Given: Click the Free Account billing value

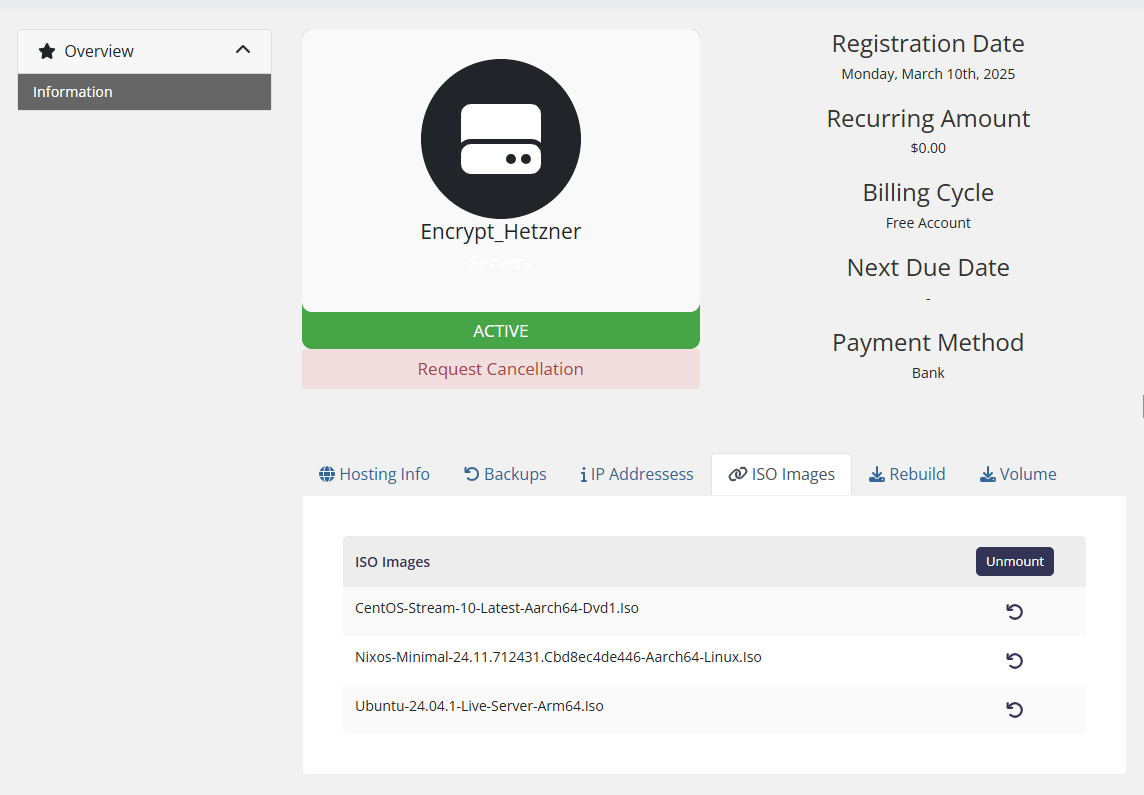Looking at the screenshot, I should (928, 223).
